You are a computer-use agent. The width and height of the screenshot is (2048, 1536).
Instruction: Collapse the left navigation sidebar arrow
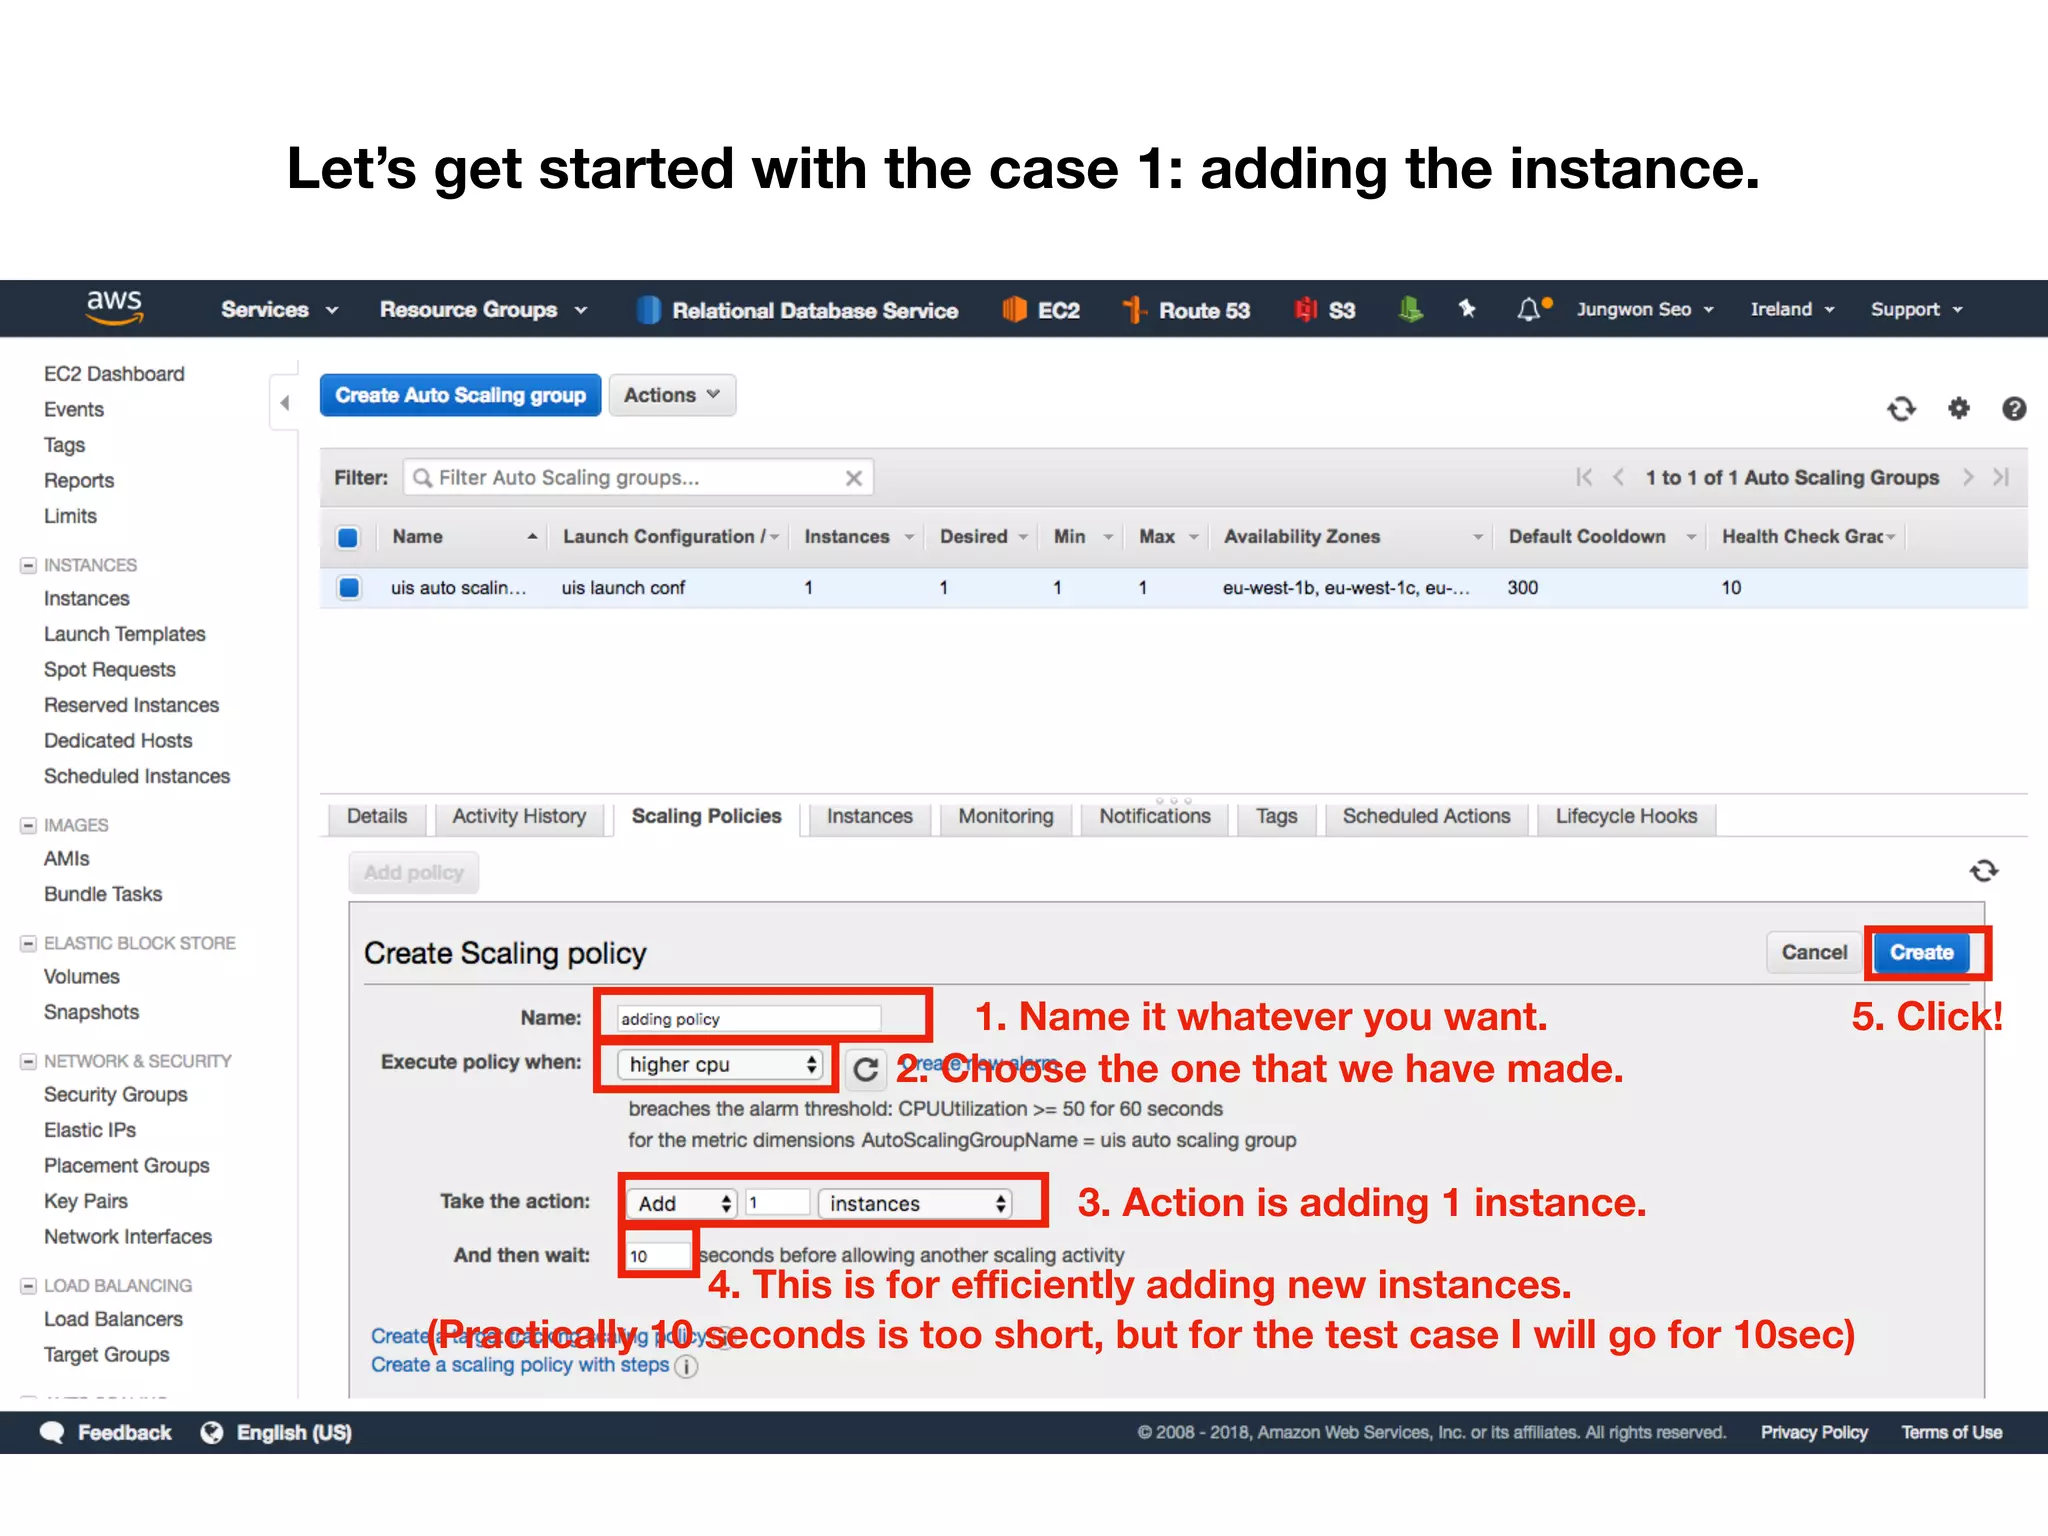point(285,403)
